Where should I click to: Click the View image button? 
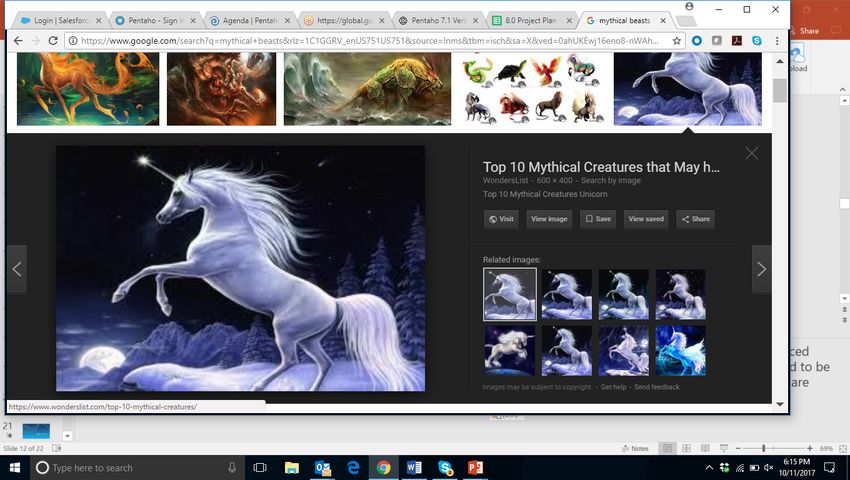tap(549, 219)
